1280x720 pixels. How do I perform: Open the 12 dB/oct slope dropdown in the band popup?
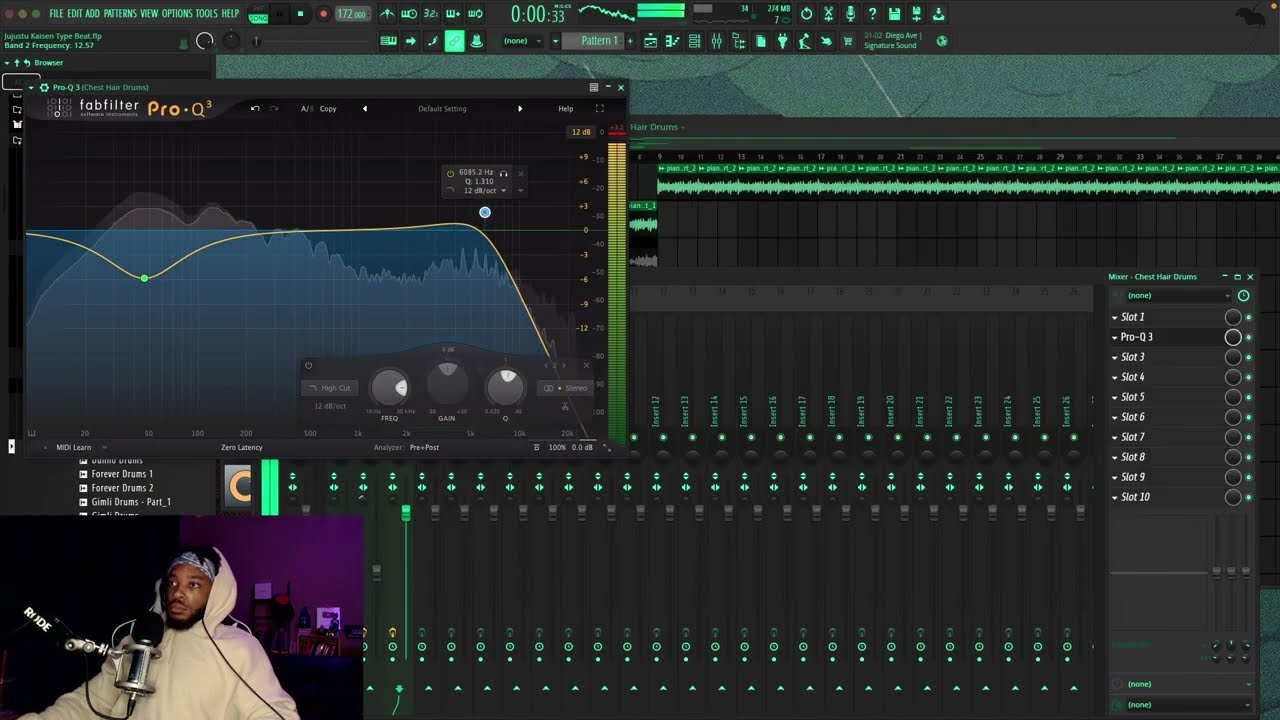485,190
